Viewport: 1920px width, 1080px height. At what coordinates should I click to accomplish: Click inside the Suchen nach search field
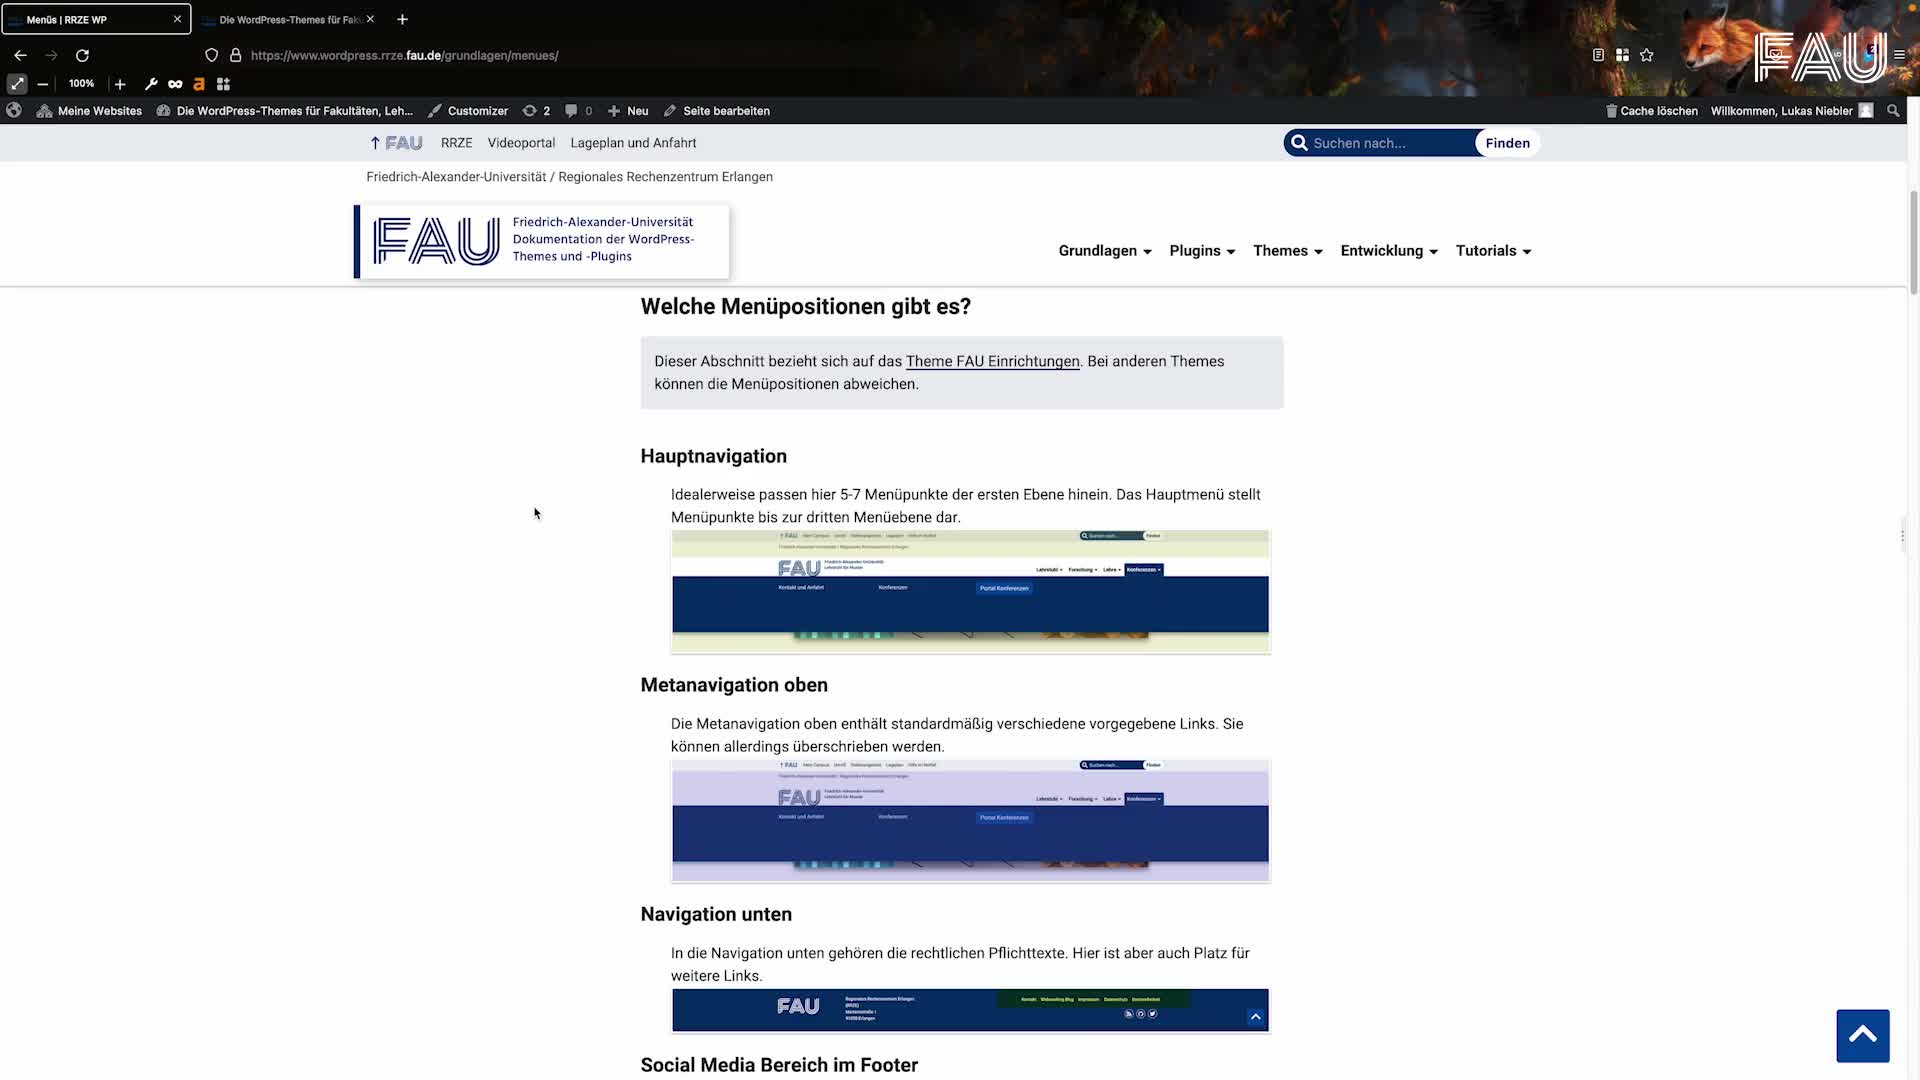1390,143
